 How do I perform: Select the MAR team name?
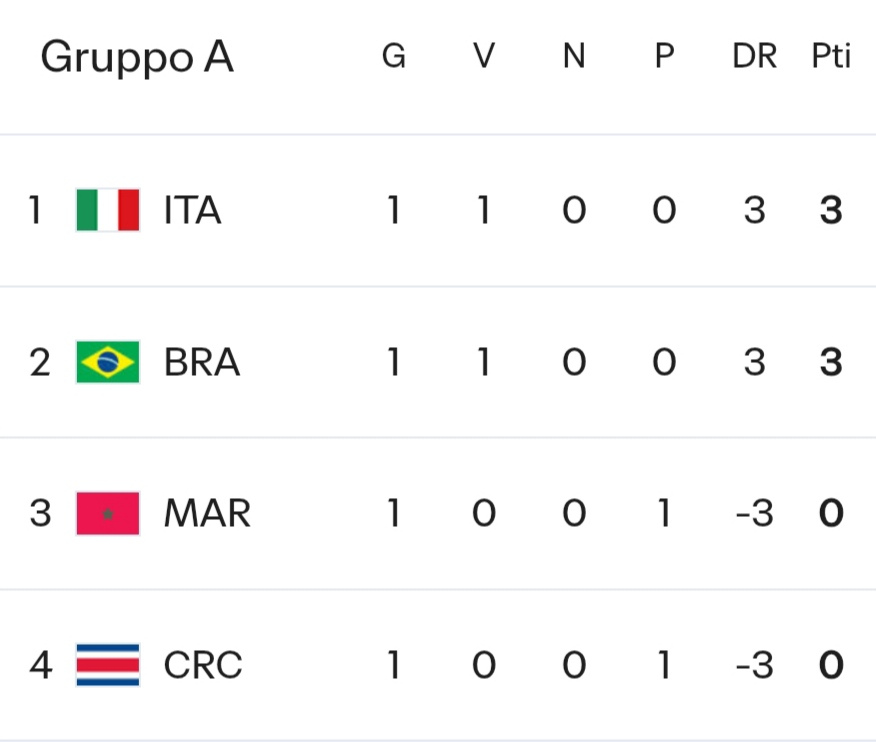coord(207,514)
